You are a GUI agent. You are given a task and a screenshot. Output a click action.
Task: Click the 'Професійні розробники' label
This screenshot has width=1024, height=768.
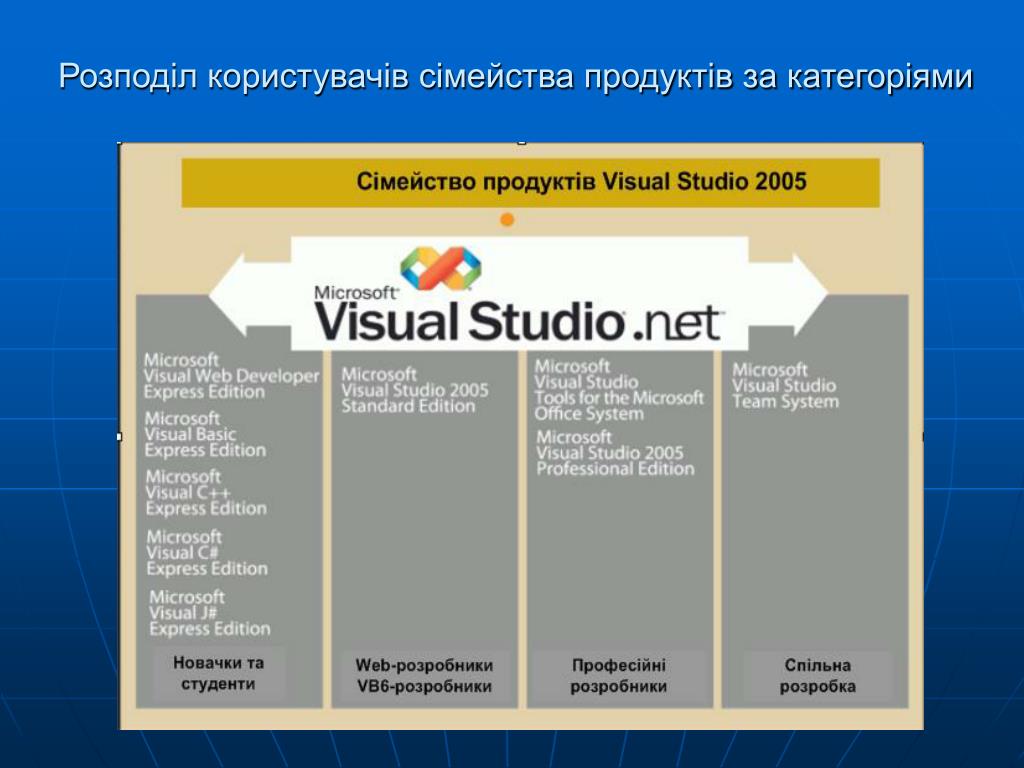[618, 676]
